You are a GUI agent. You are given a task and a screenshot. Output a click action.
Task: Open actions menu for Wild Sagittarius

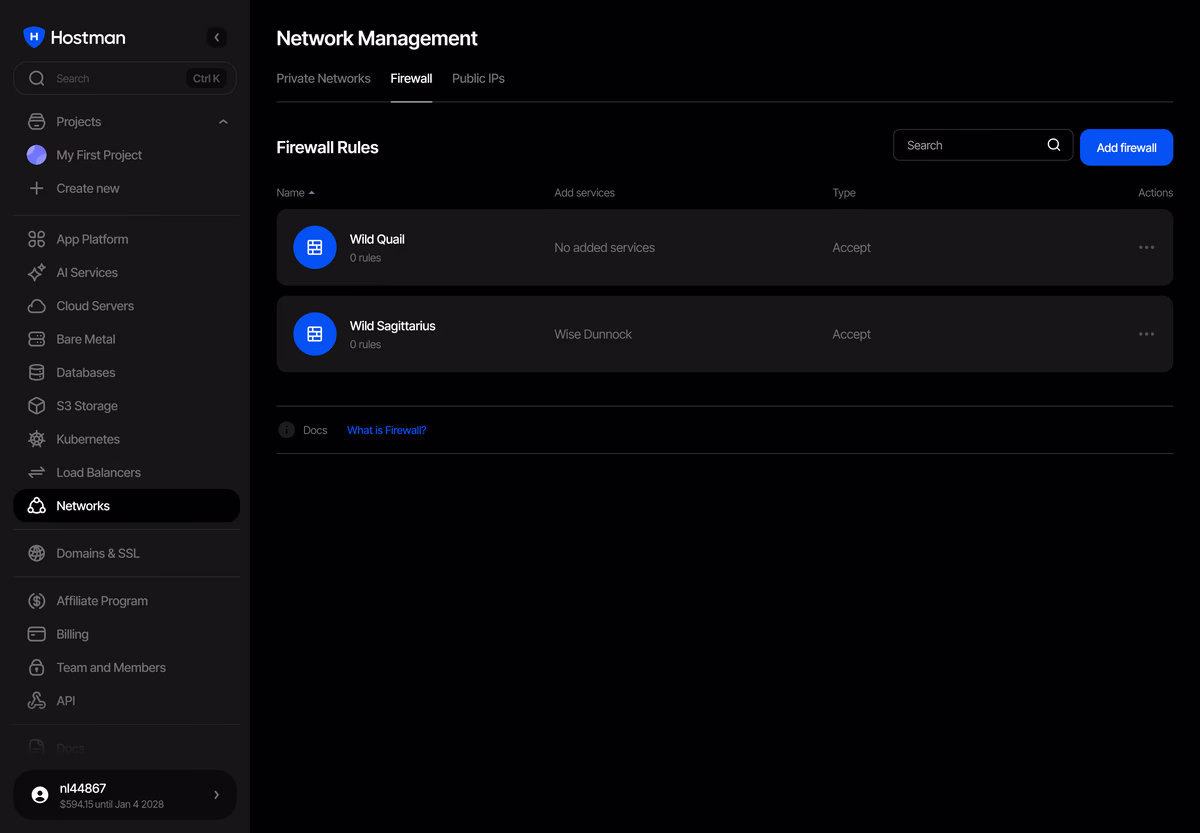click(x=1147, y=334)
